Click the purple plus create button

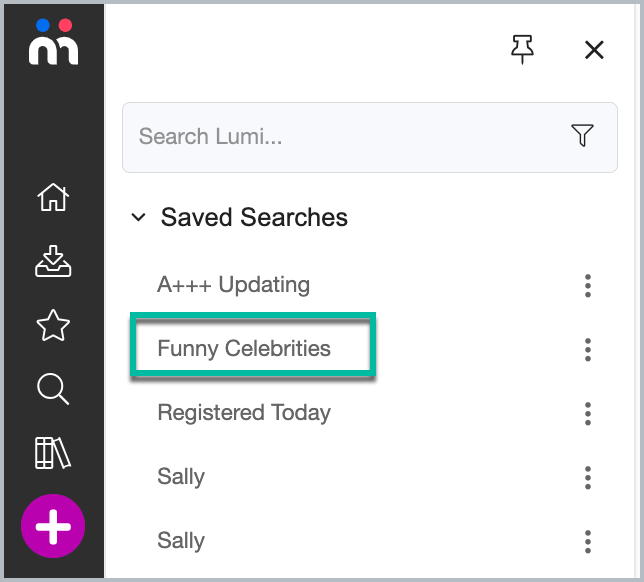(x=53, y=526)
